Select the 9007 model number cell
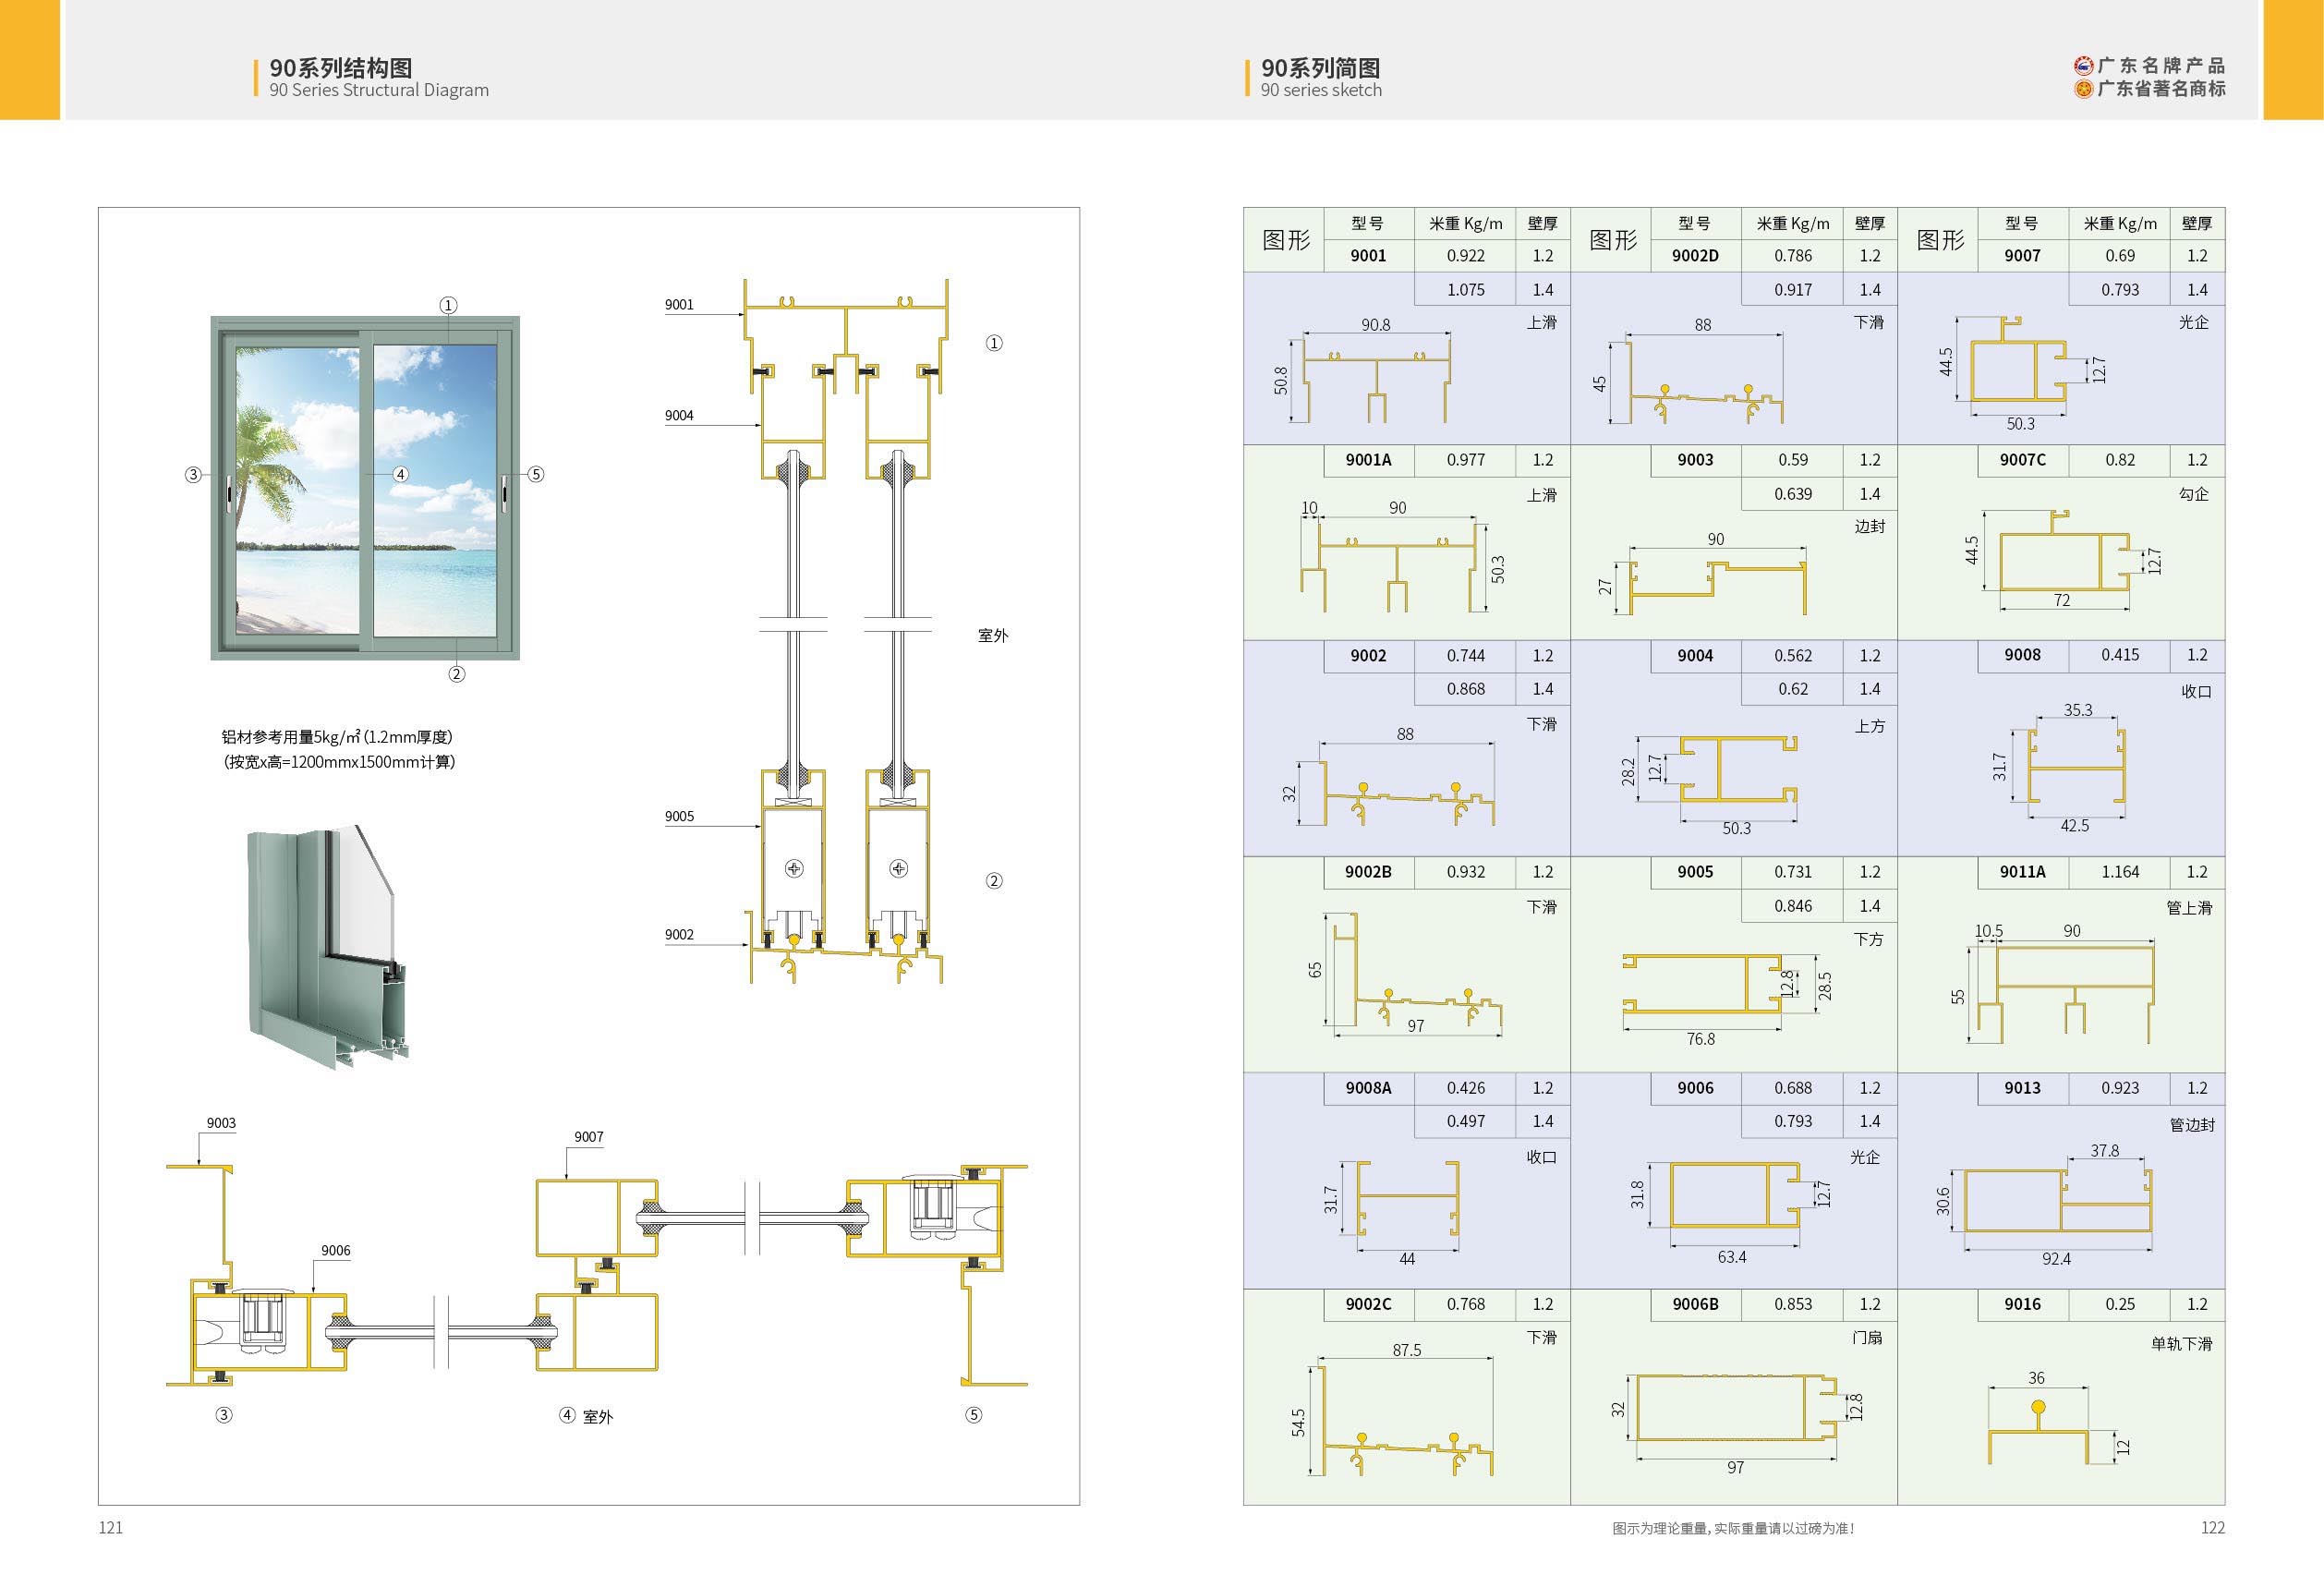The image size is (2324, 1587). point(2022,256)
